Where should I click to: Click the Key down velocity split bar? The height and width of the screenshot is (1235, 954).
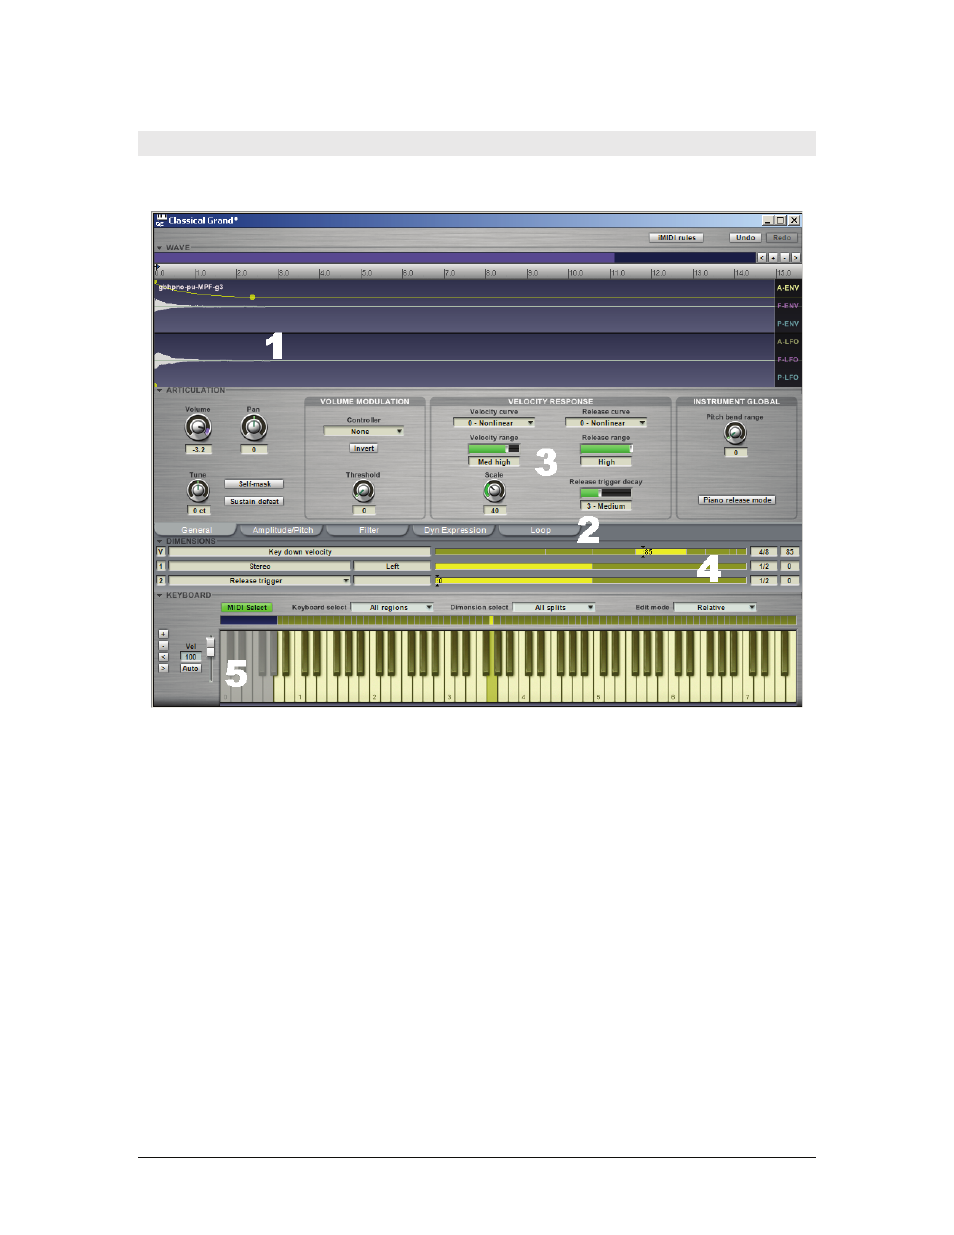[x=591, y=552]
